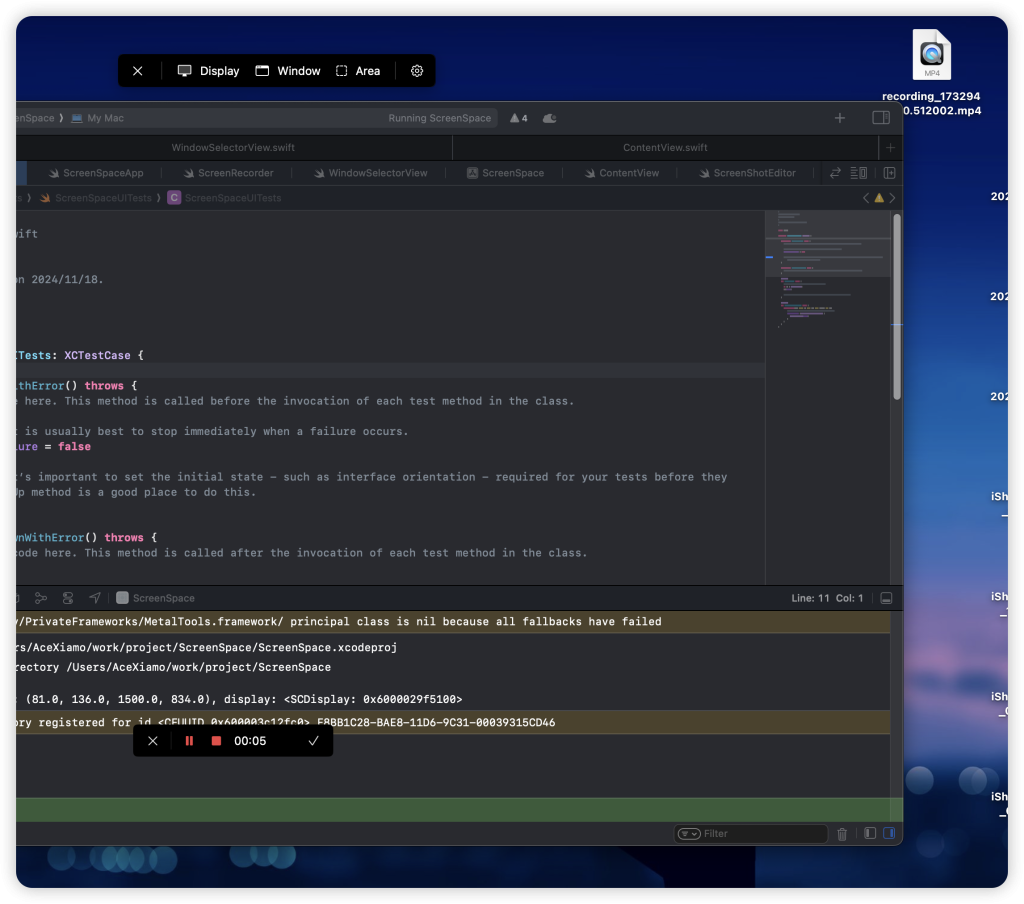Click the Xcode Cloud status icon
The height and width of the screenshot is (904, 1024).
(x=549, y=118)
